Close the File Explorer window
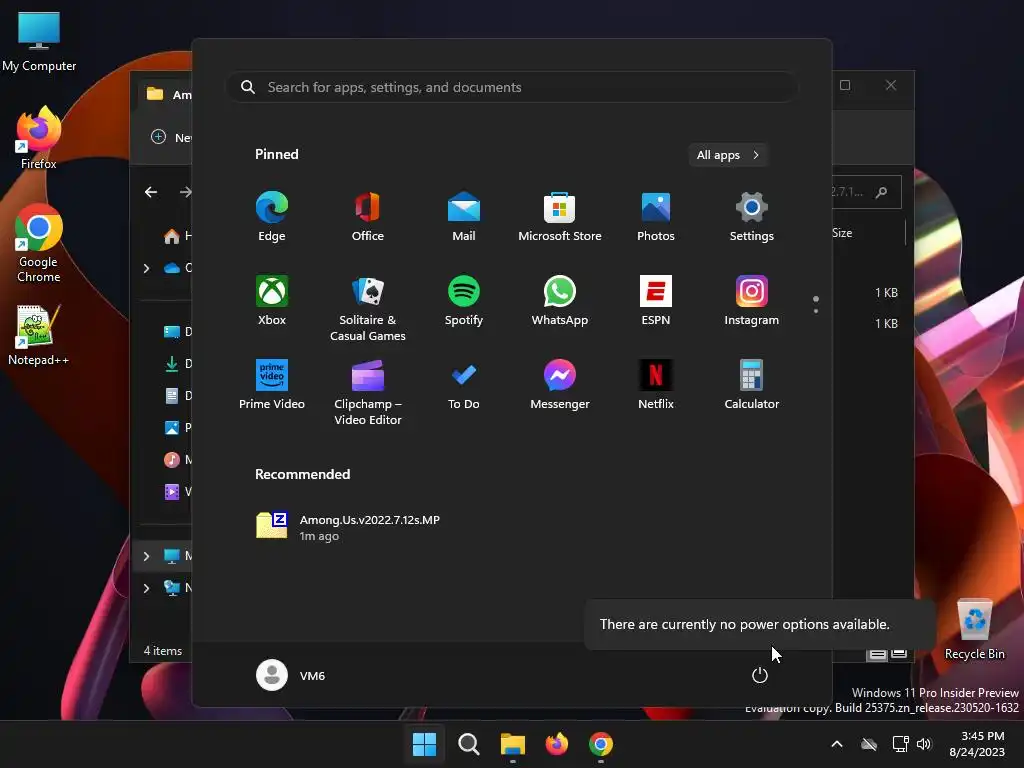Viewport: 1024px width, 768px height. coord(891,86)
